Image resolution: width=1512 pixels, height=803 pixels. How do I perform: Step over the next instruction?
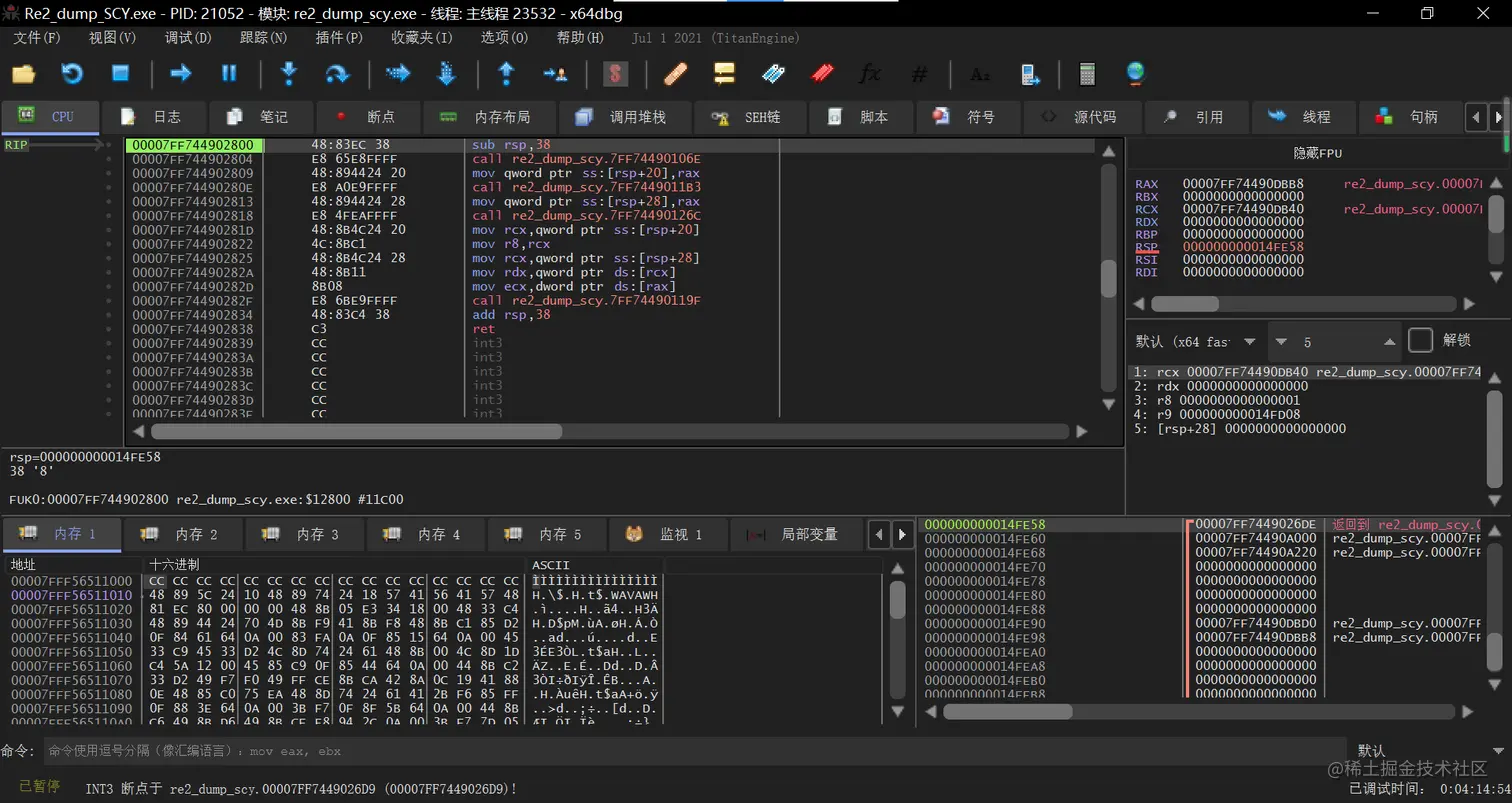click(x=337, y=73)
